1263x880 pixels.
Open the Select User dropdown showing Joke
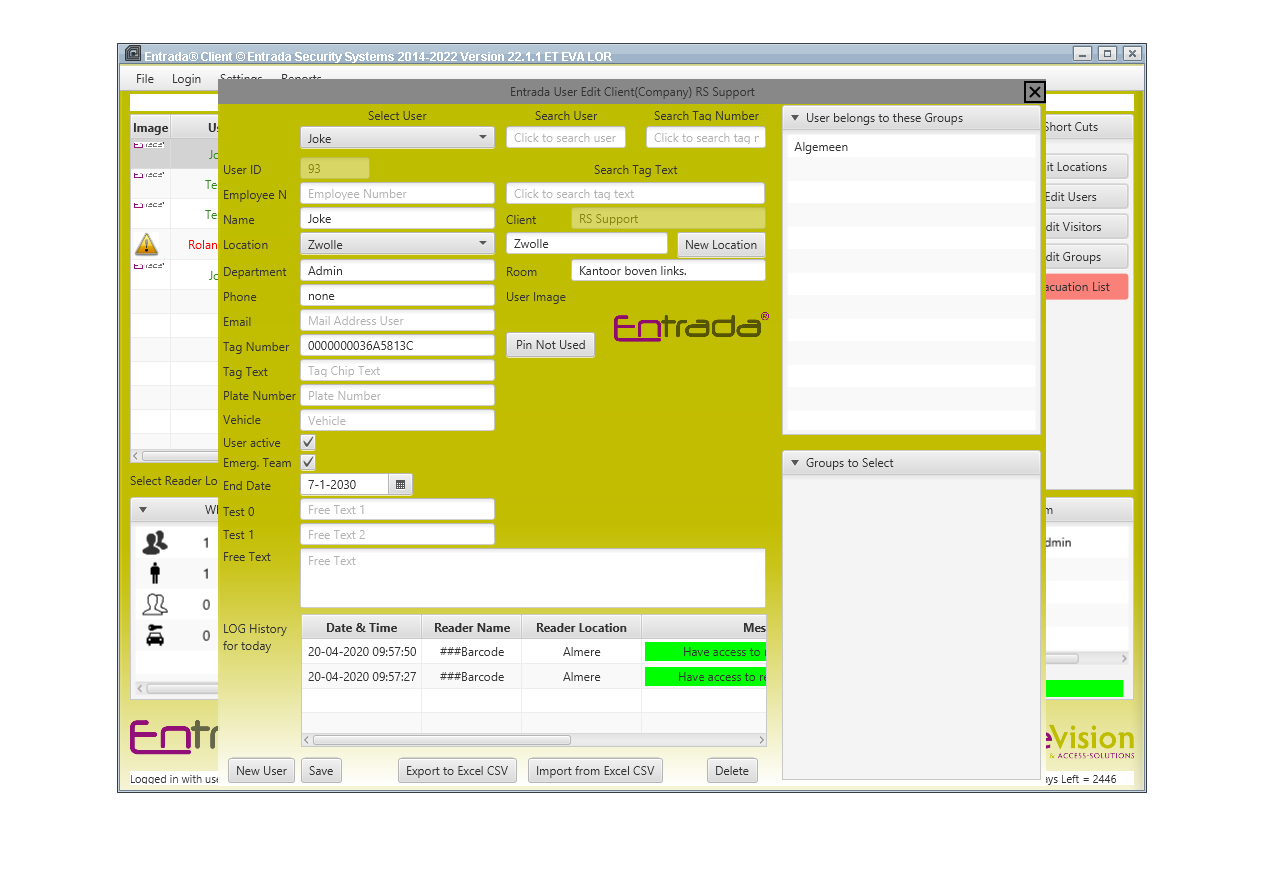click(397, 138)
